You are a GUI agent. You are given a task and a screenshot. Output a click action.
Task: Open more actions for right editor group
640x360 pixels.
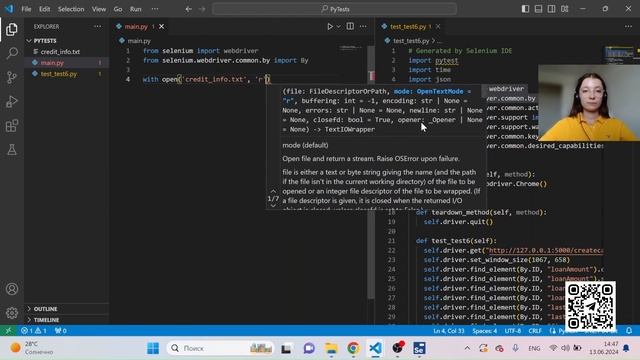[628, 27]
